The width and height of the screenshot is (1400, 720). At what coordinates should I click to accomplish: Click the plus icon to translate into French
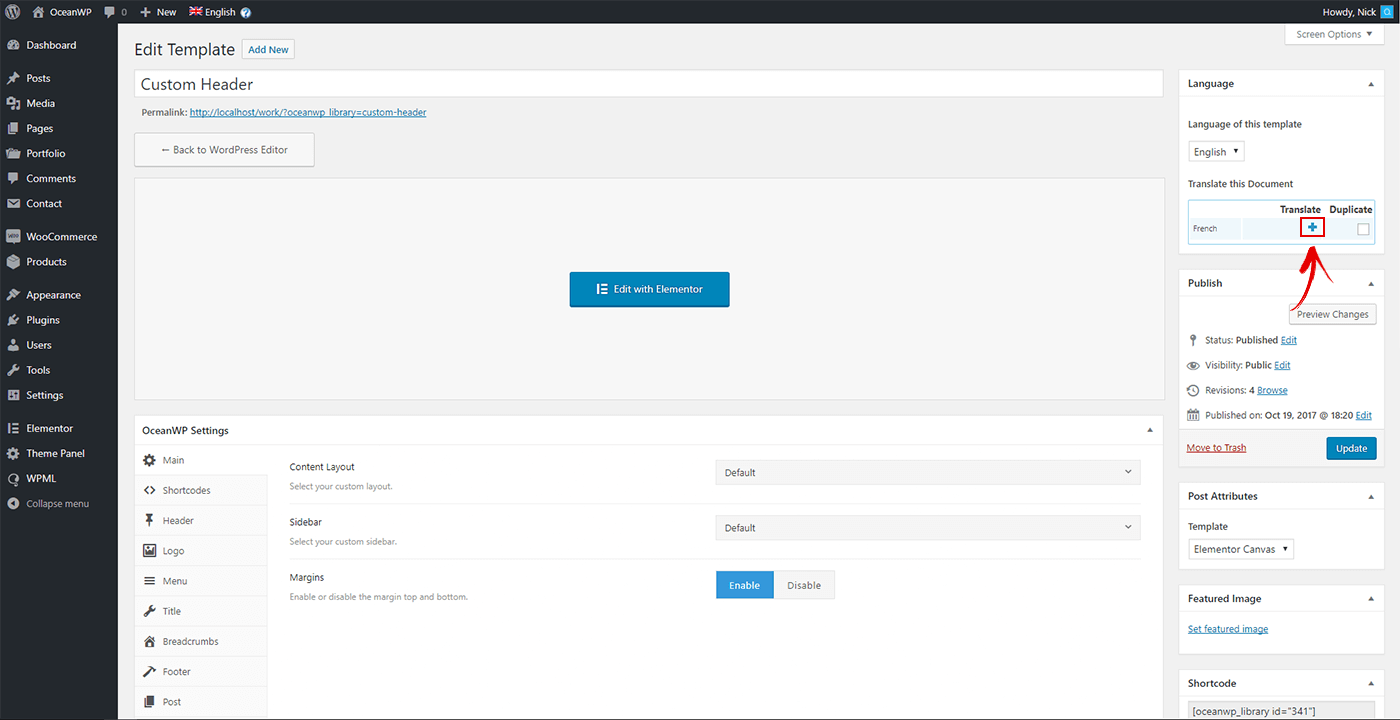[1312, 227]
